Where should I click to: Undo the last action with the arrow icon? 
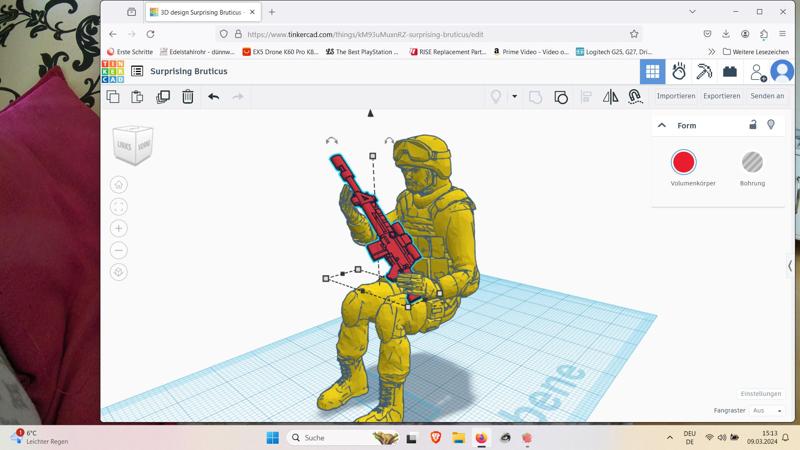pyautogui.click(x=213, y=97)
